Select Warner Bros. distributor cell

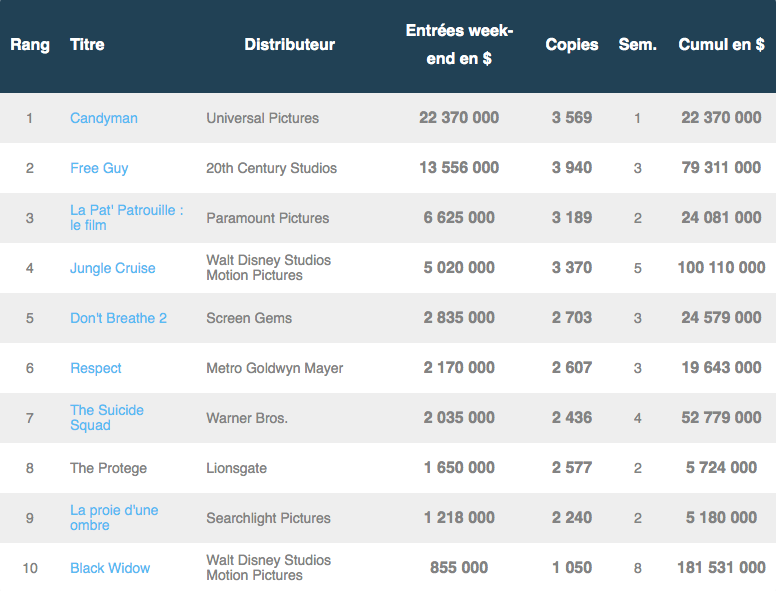pos(247,418)
